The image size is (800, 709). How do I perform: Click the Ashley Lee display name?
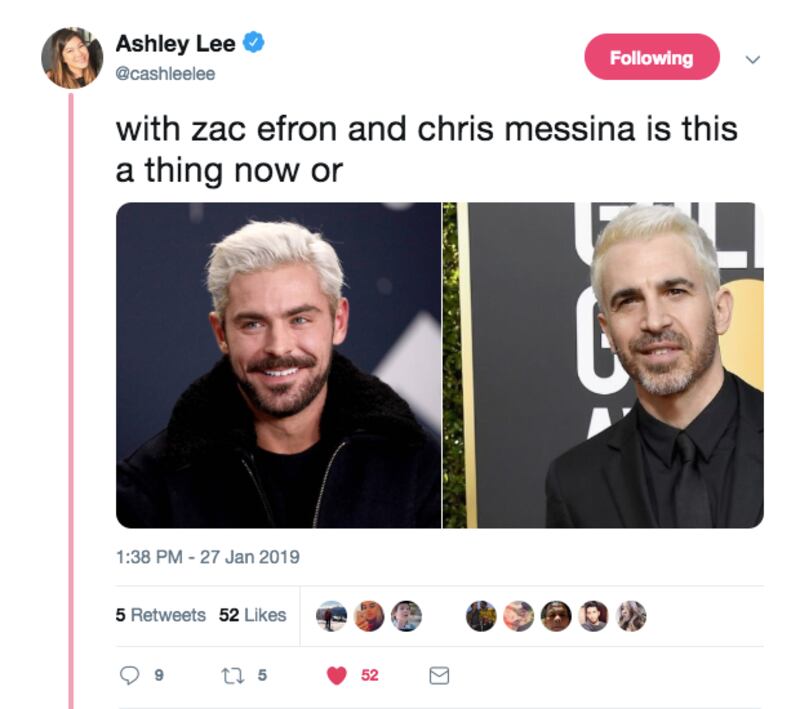click(176, 43)
